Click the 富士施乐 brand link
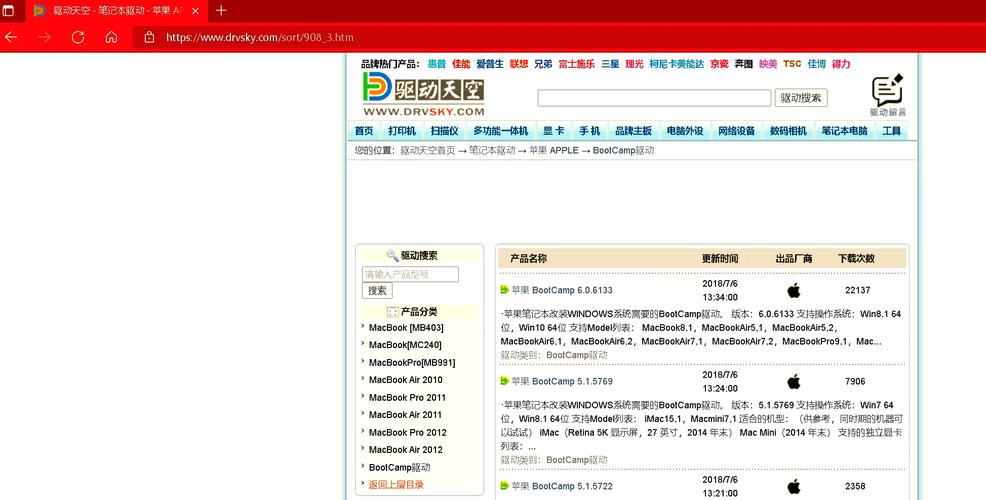 (x=577, y=64)
